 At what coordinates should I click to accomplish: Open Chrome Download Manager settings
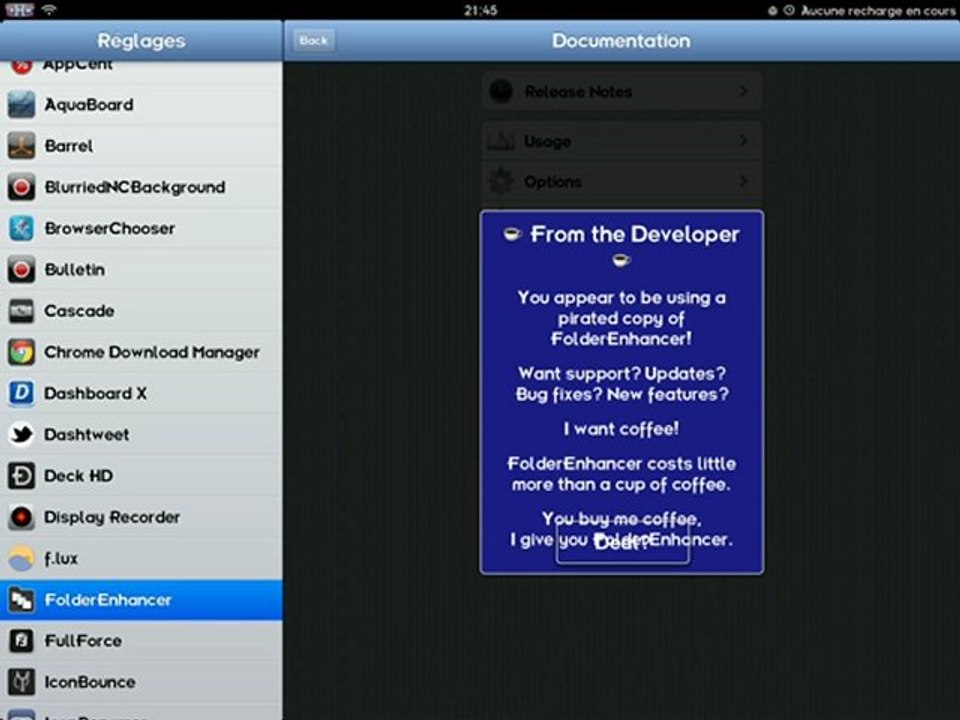141,352
